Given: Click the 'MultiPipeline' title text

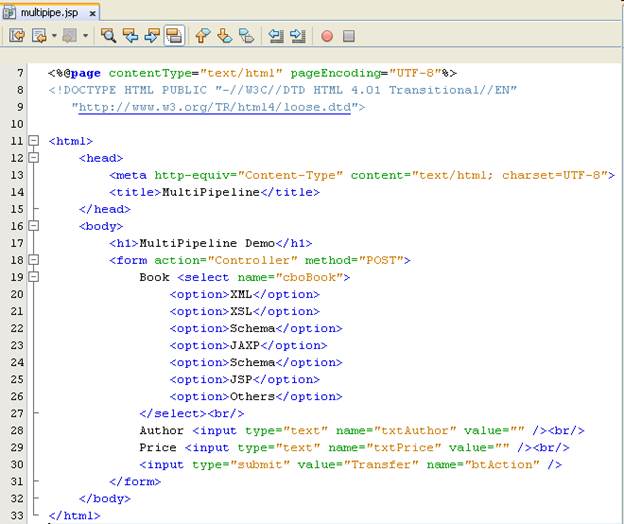Looking at the screenshot, I should point(211,192).
